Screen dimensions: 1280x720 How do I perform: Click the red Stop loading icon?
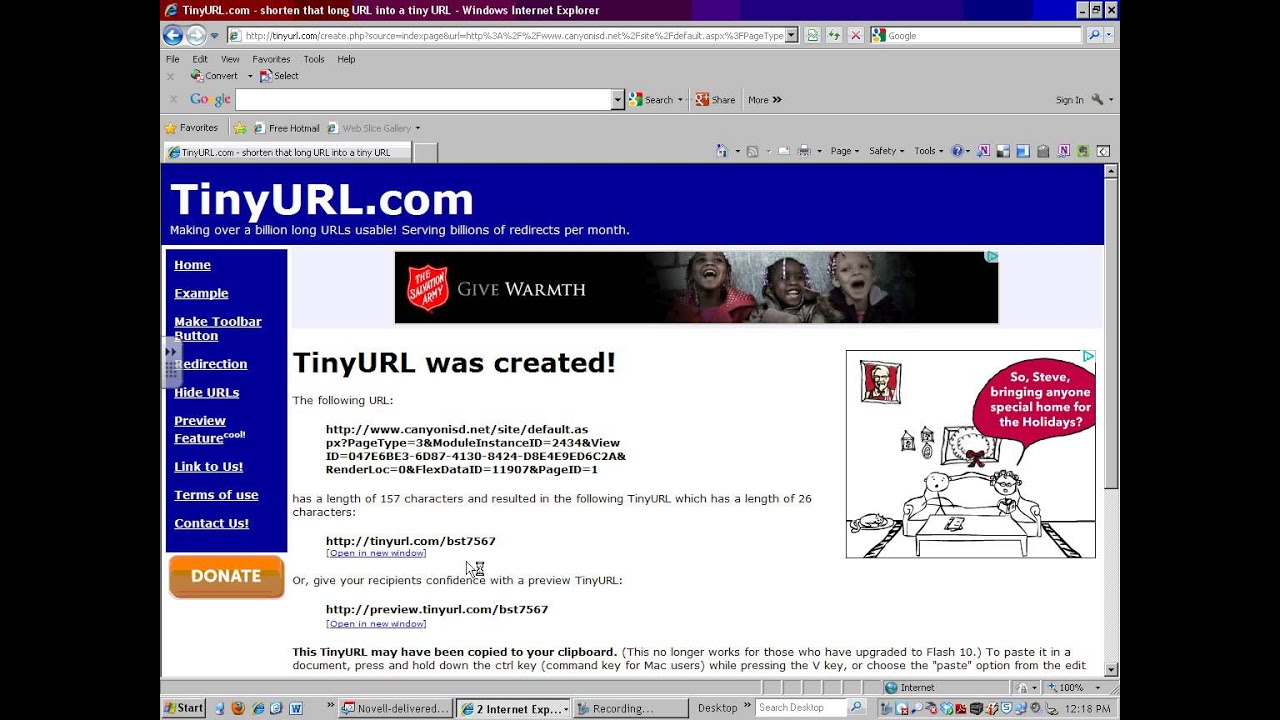[x=855, y=35]
